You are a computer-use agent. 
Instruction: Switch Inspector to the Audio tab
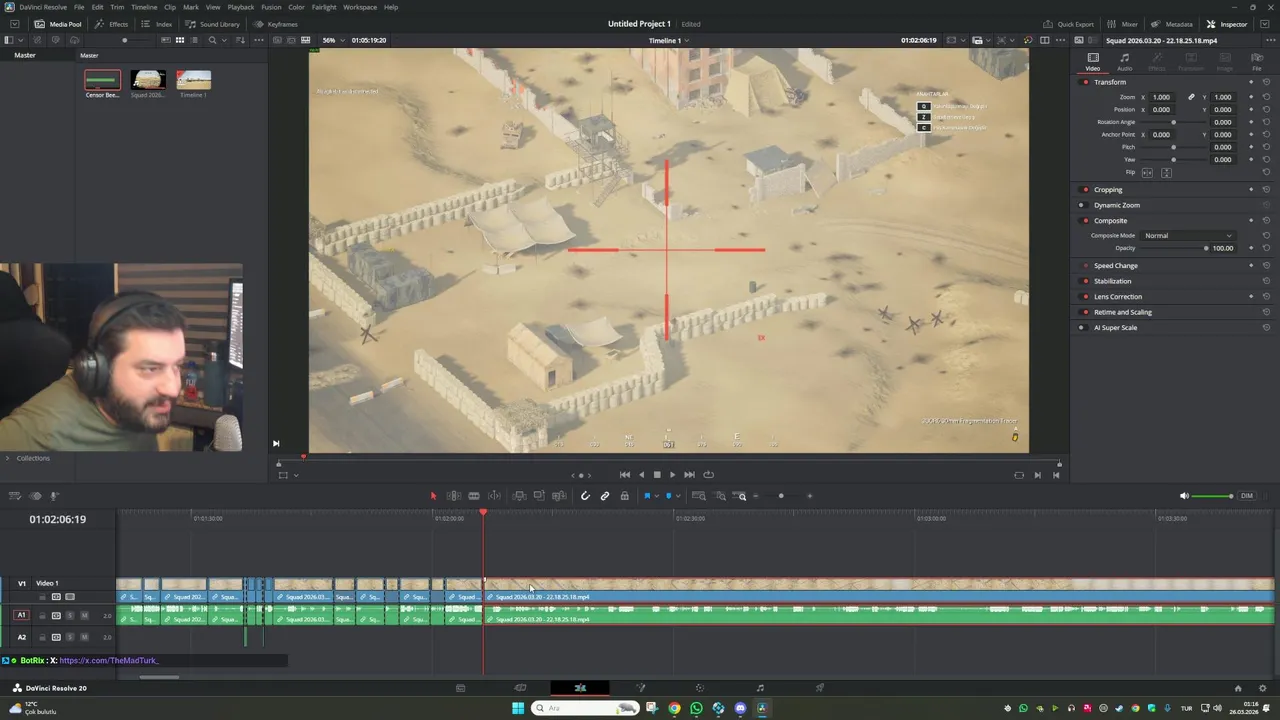pos(1125,62)
